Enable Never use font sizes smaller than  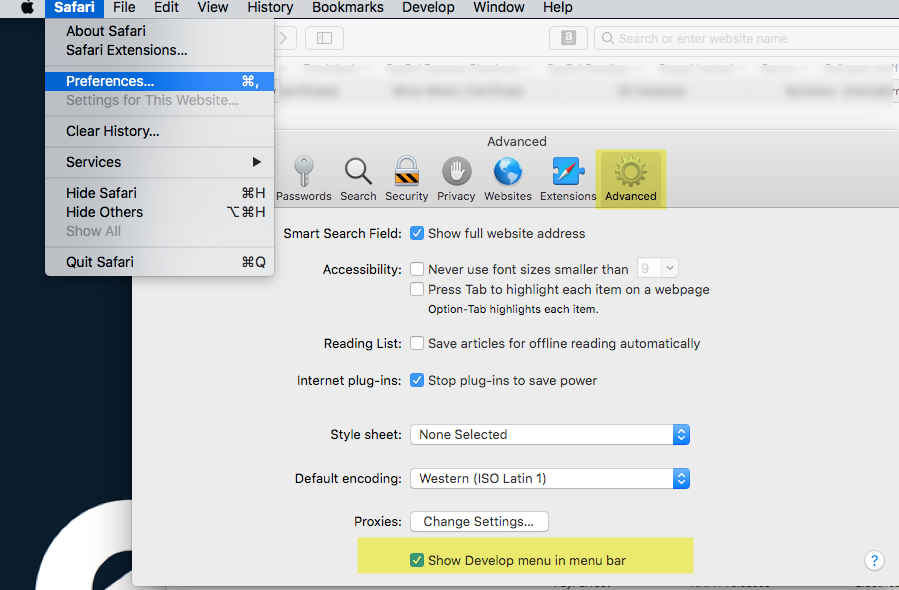[417, 269]
